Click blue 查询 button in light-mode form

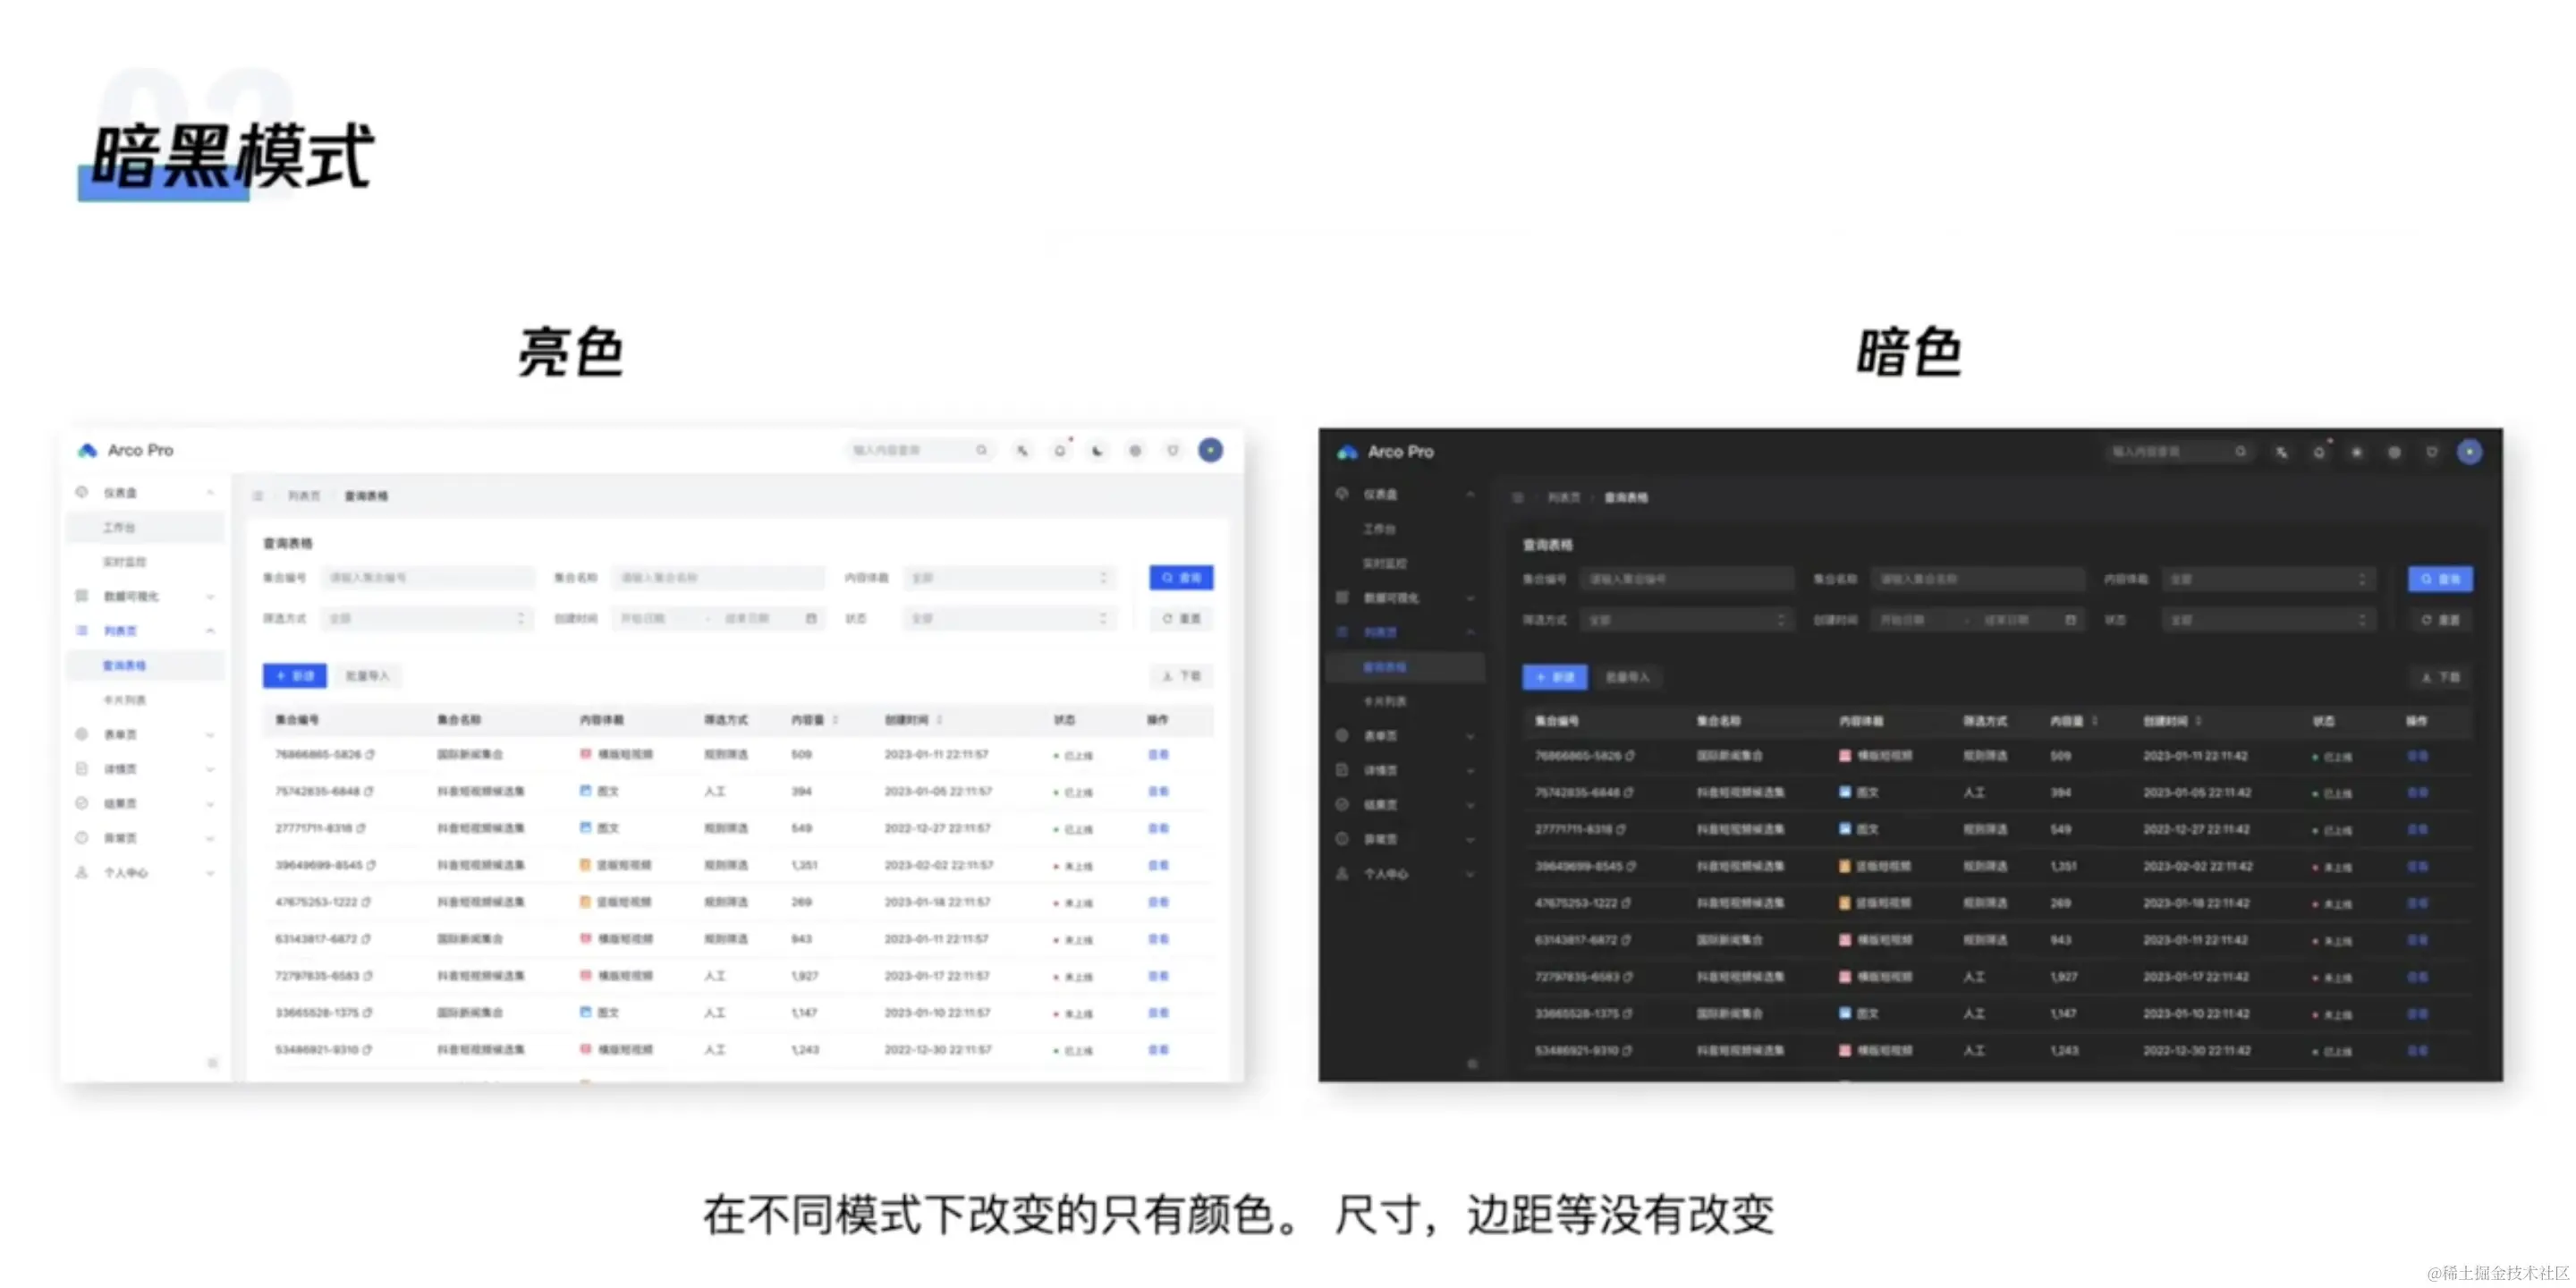(1181, 578)
